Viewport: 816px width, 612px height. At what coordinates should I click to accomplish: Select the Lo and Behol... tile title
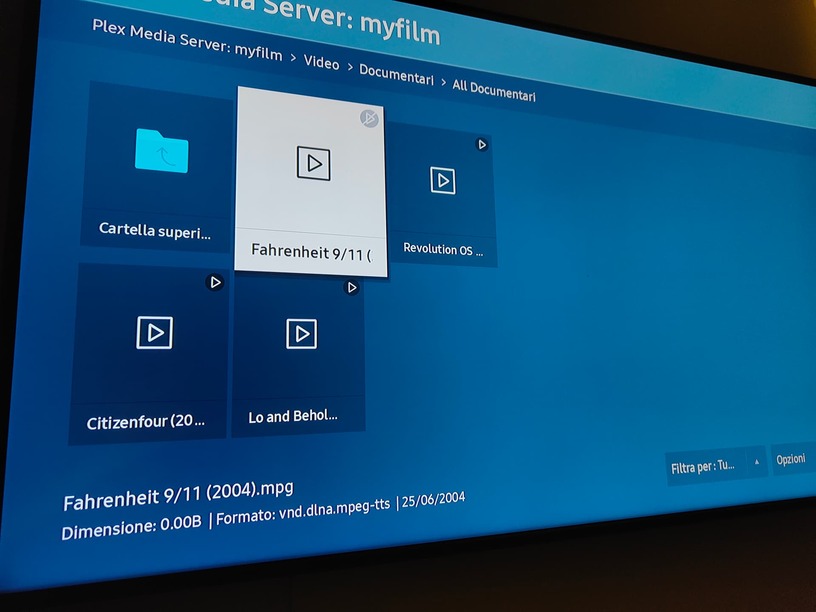[293, 416]
